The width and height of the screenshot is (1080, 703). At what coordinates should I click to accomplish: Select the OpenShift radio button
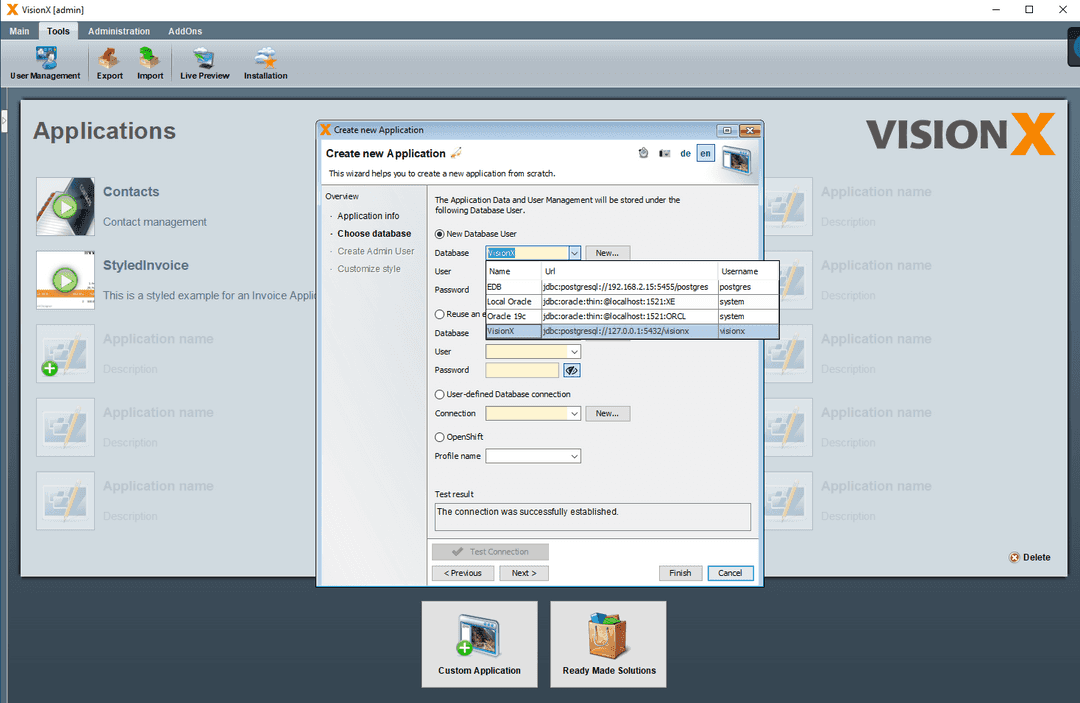tap(439, 436)
